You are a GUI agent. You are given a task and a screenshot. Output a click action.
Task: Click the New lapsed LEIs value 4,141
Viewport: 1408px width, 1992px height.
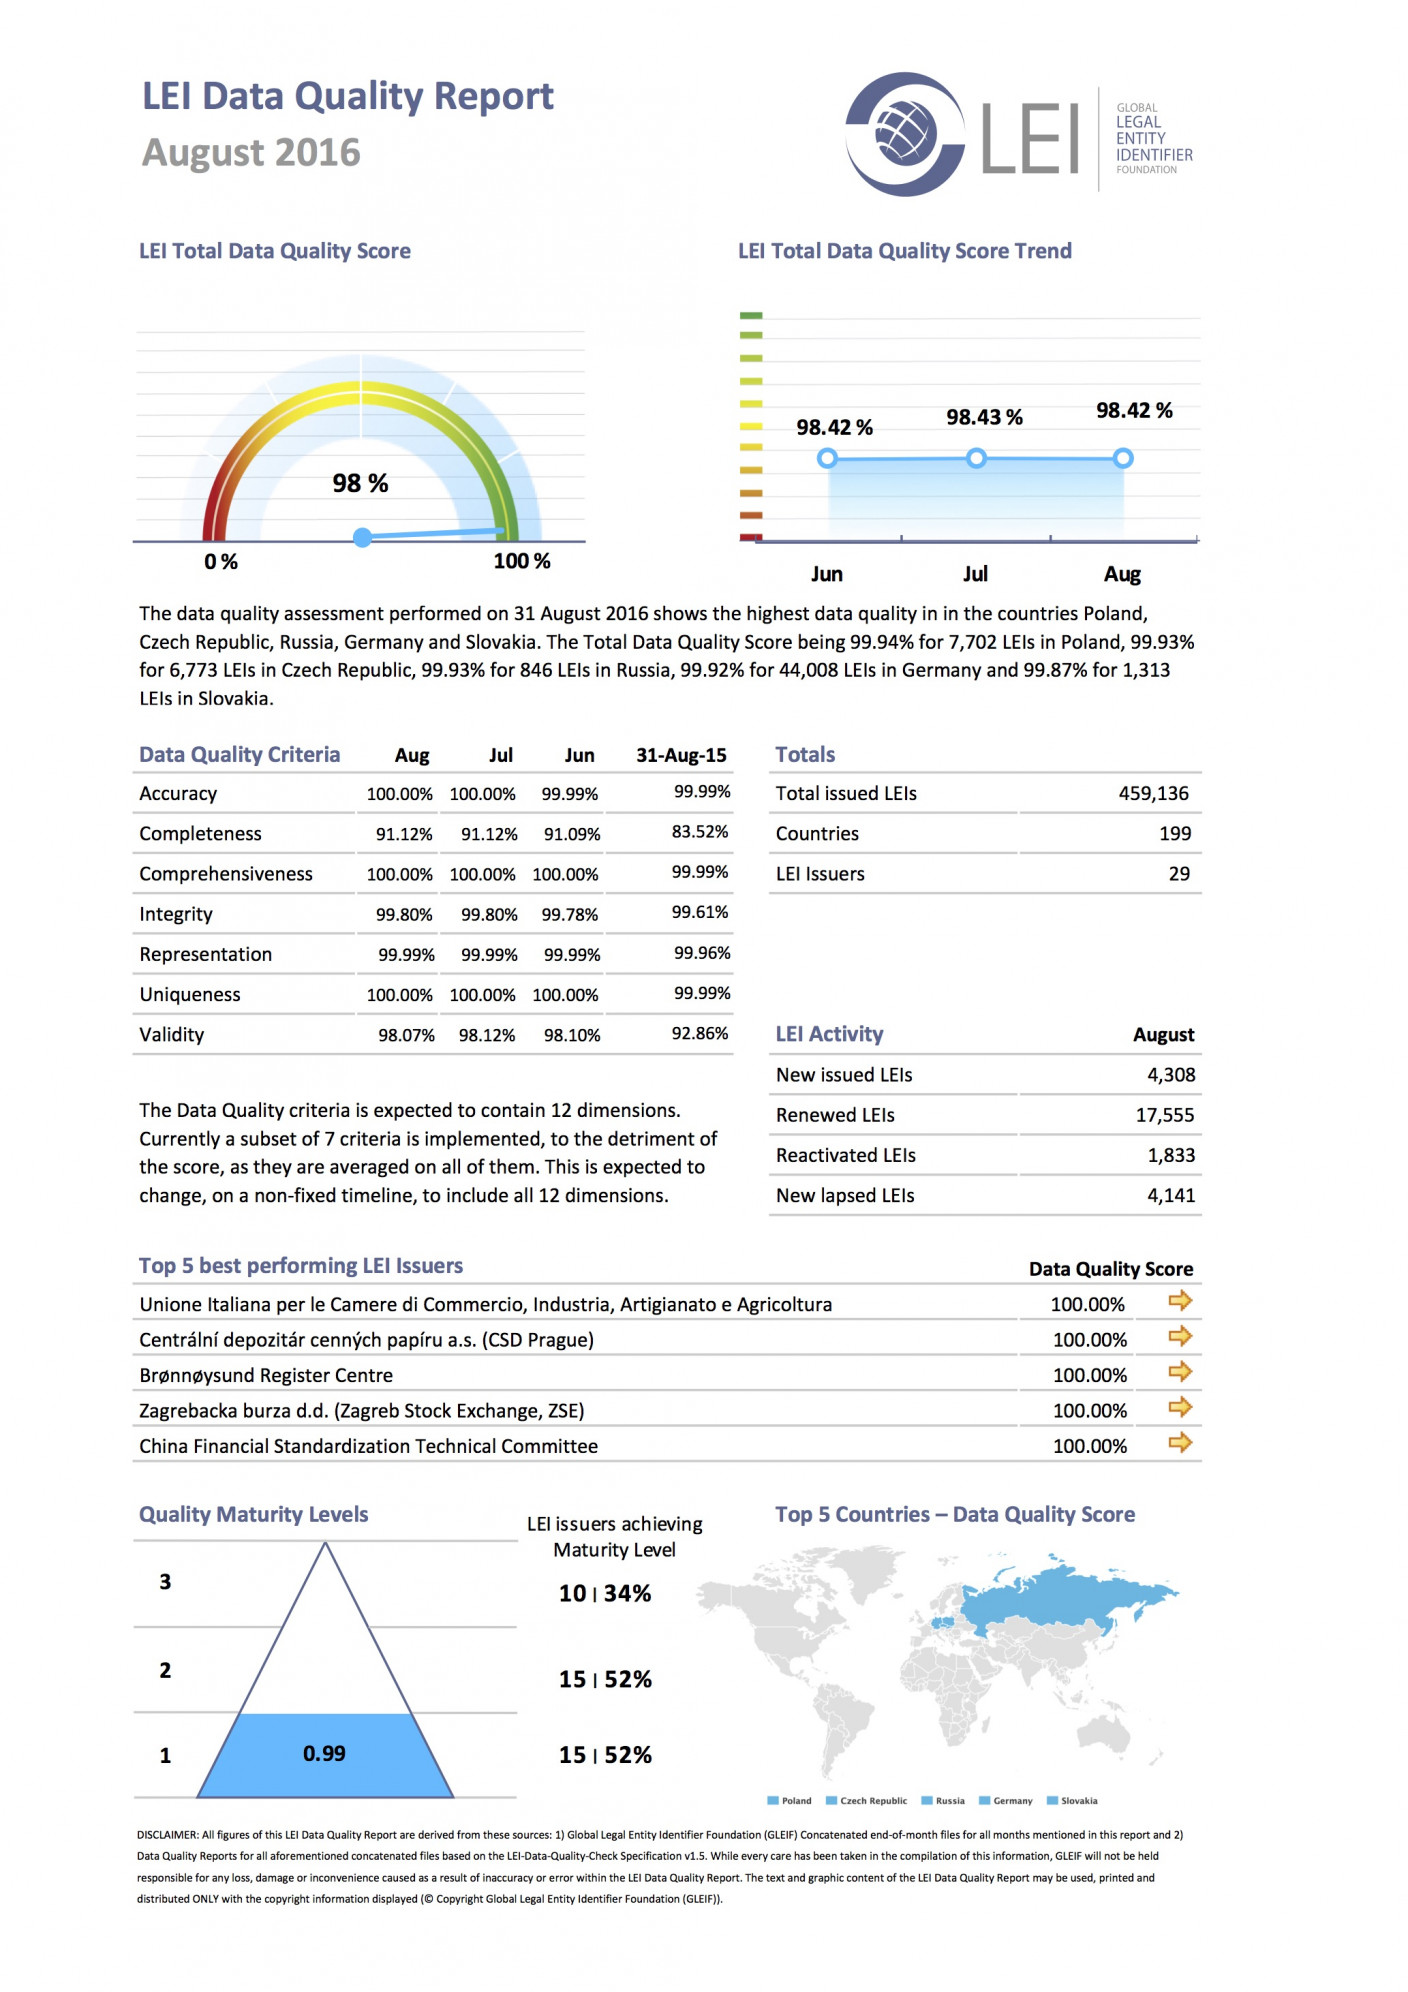coord(1172,1195)
